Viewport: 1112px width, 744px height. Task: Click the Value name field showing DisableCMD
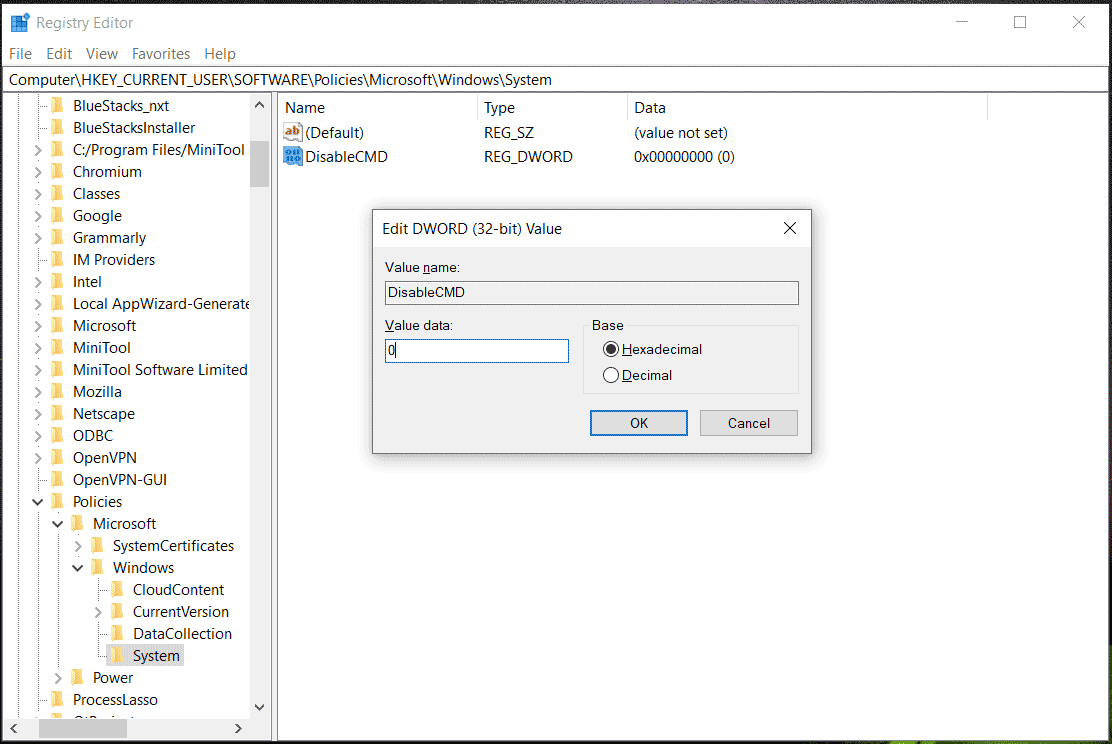[591, 292]
